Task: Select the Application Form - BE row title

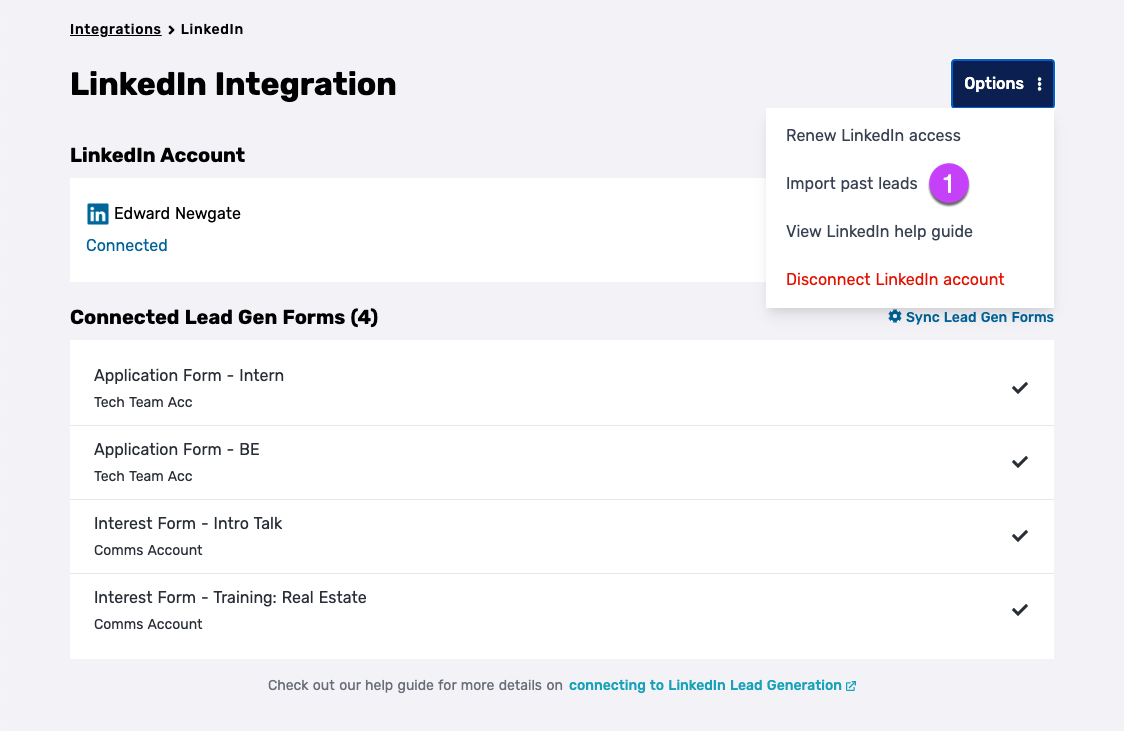Action: [x=176, y=449]
